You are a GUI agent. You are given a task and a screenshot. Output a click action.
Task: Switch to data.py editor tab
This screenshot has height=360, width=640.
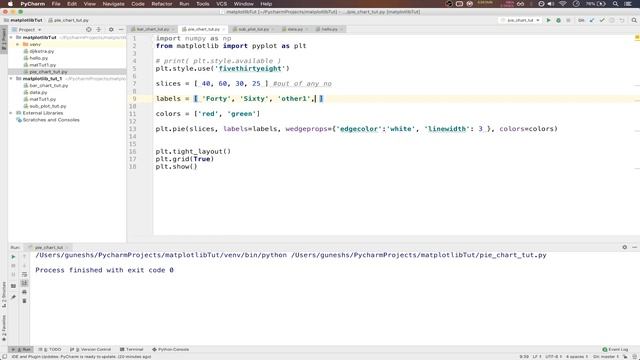[x=295, y=29]
